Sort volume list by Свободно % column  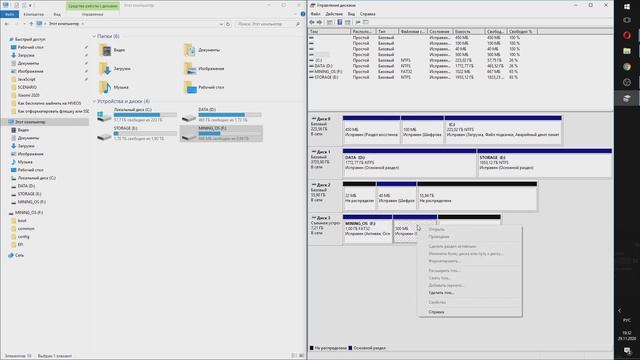[x=522, y=31]
